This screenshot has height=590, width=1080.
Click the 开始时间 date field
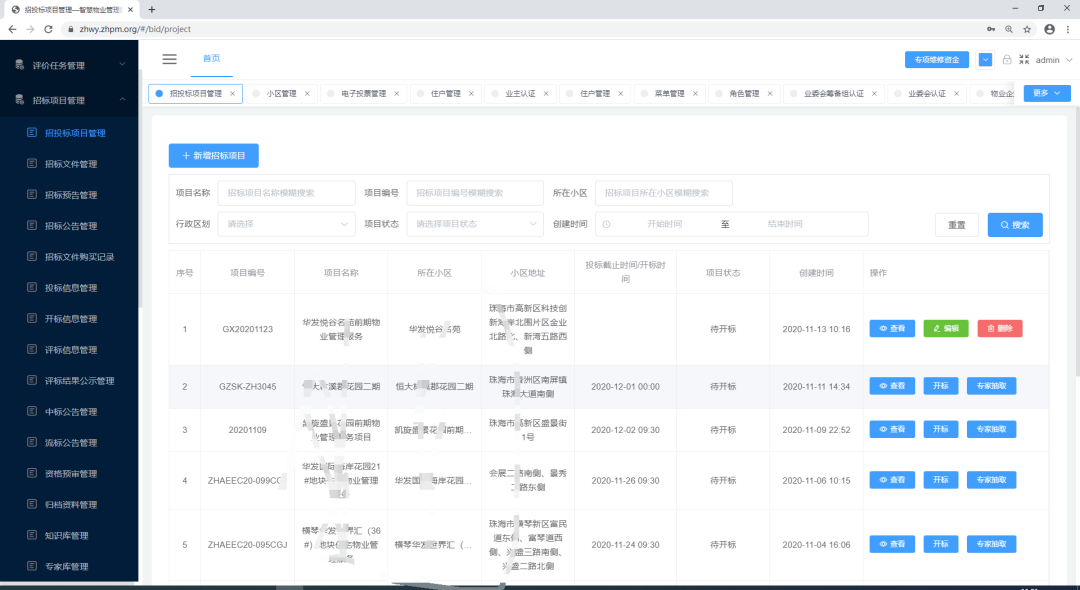click(664, 224)
